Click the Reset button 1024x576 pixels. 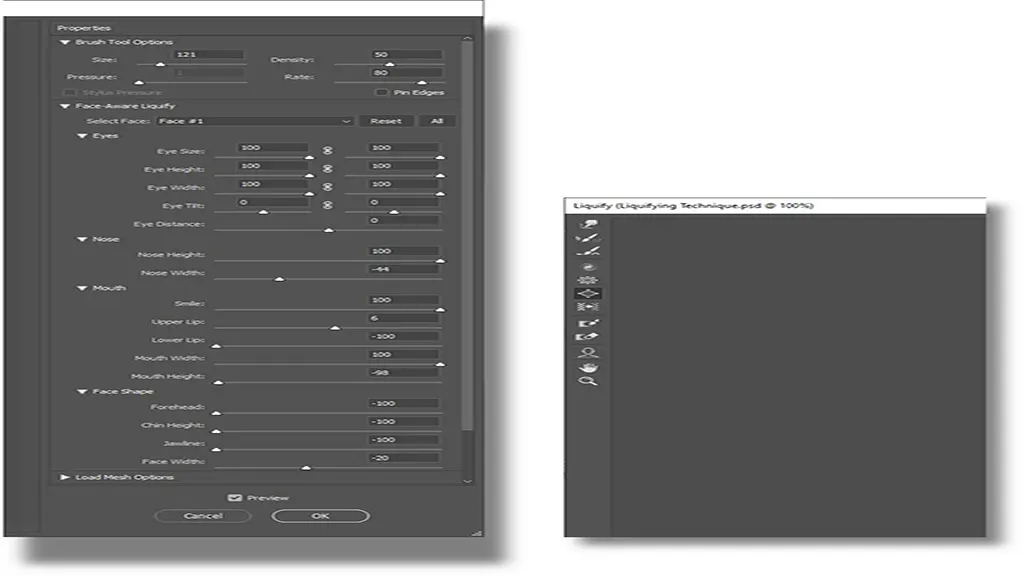tap(386, 121)
